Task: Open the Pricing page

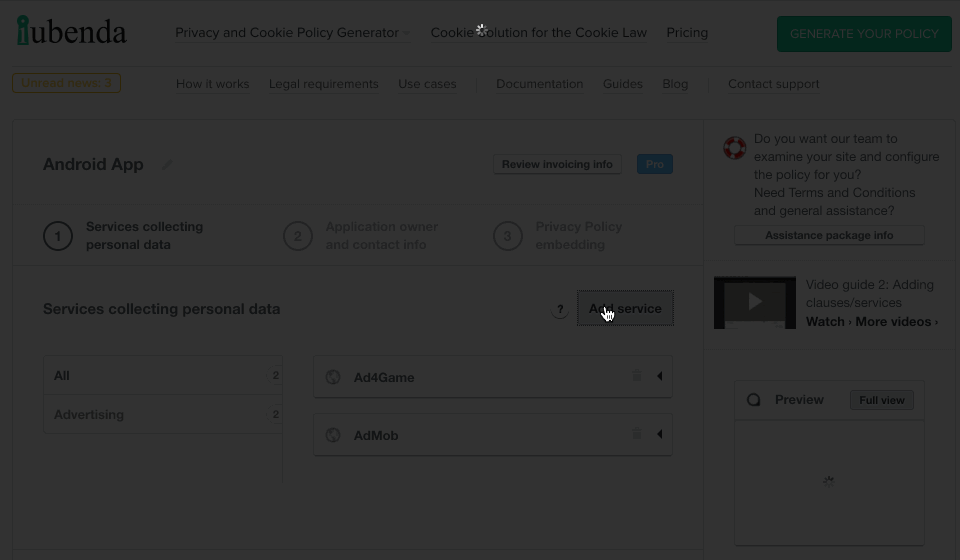Action: click(x=687, y=33)
